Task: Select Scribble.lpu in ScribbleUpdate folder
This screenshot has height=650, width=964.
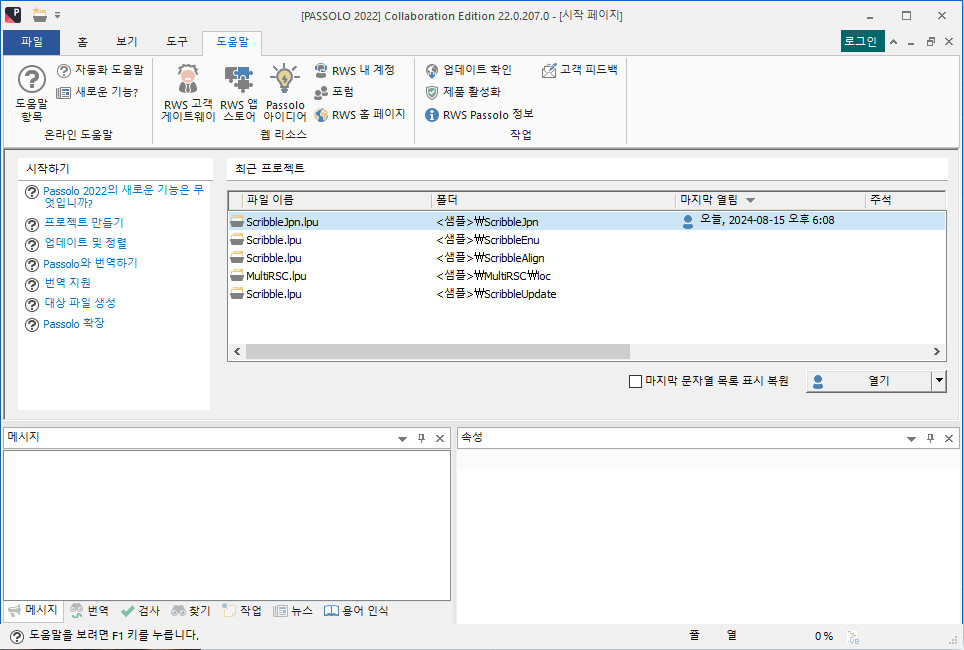Action: tap(587, 294)
